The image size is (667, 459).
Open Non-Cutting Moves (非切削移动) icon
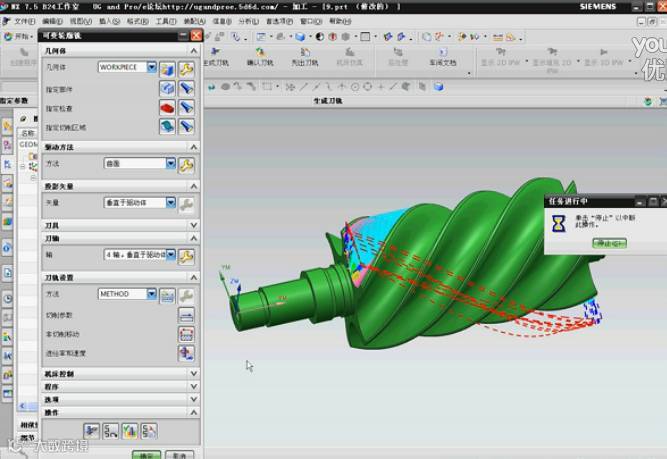point(186,334)
